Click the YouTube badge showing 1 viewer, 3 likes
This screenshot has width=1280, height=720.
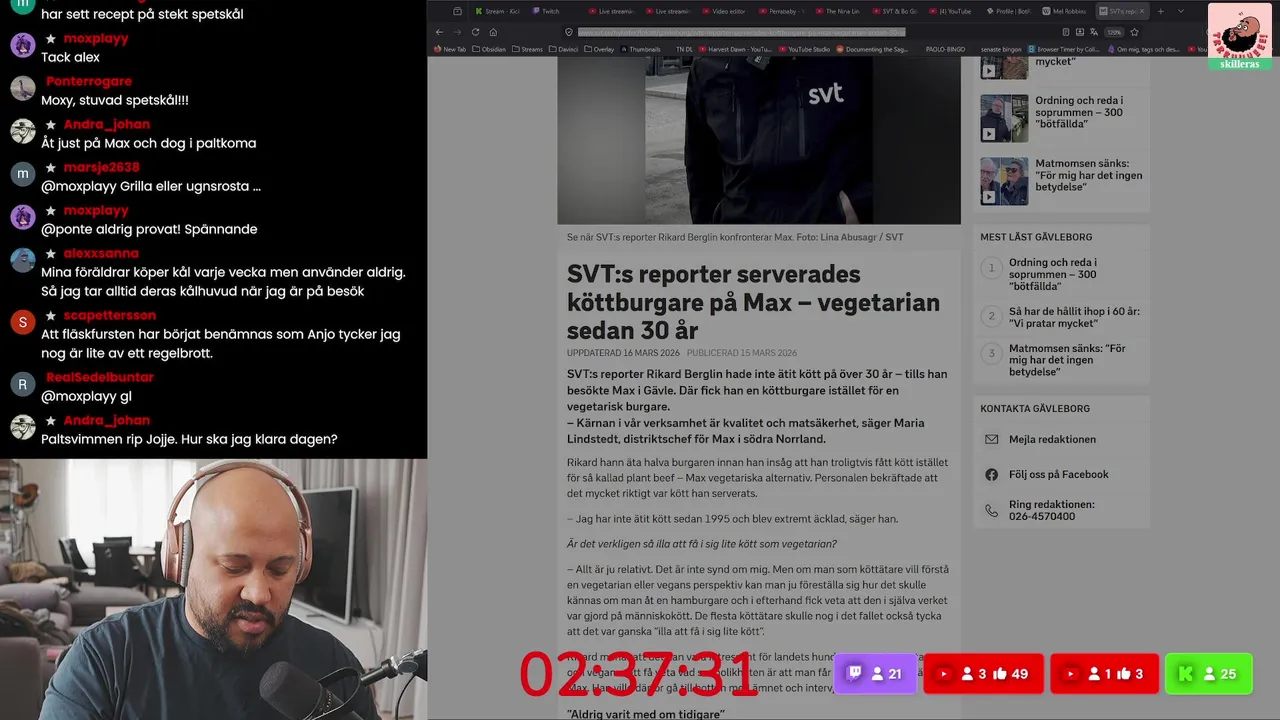tap(1104, 674)
